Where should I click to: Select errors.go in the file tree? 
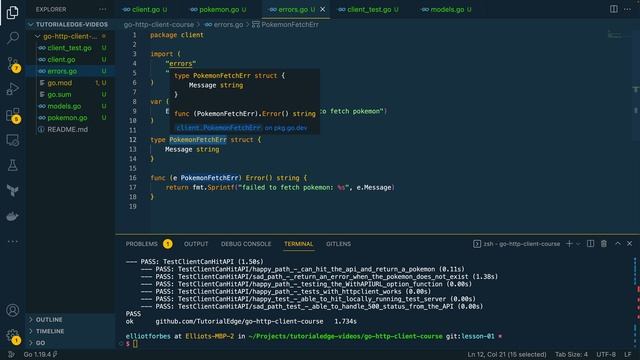[70, 71]
